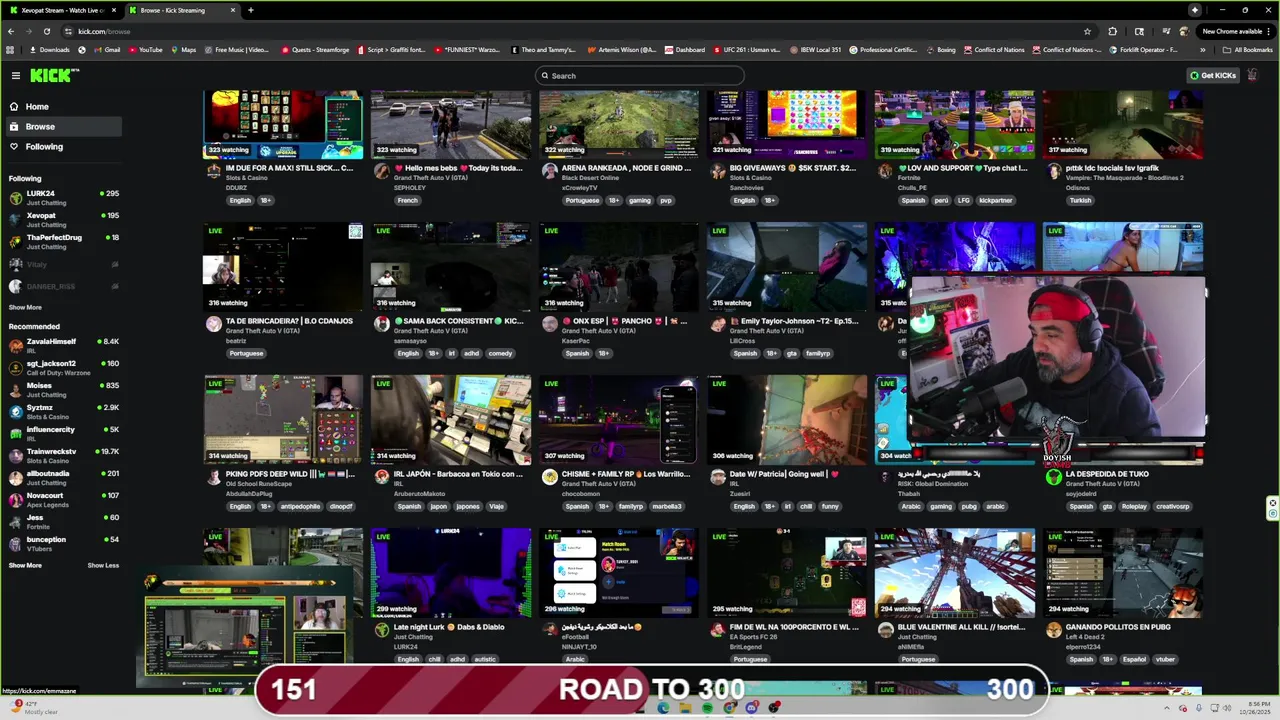Click antipedophile tag under AbdullahDaPlug
Screen dimensions: 1280x720
[x=299, y=506]
